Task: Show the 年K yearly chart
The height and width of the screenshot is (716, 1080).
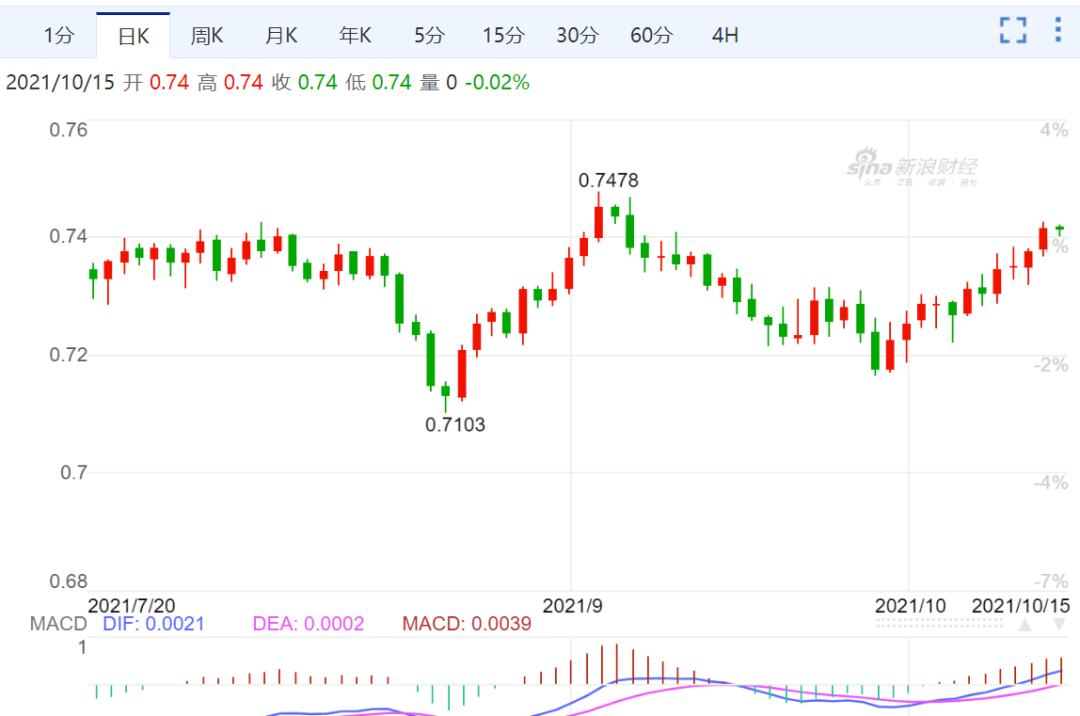Action: tap(355, 35)
